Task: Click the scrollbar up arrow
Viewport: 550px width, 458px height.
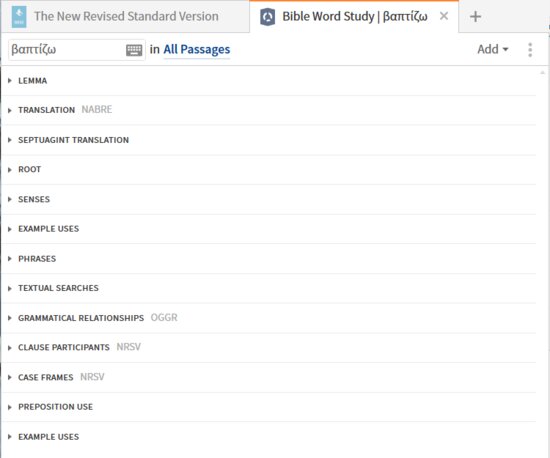Action: [542, 73]
